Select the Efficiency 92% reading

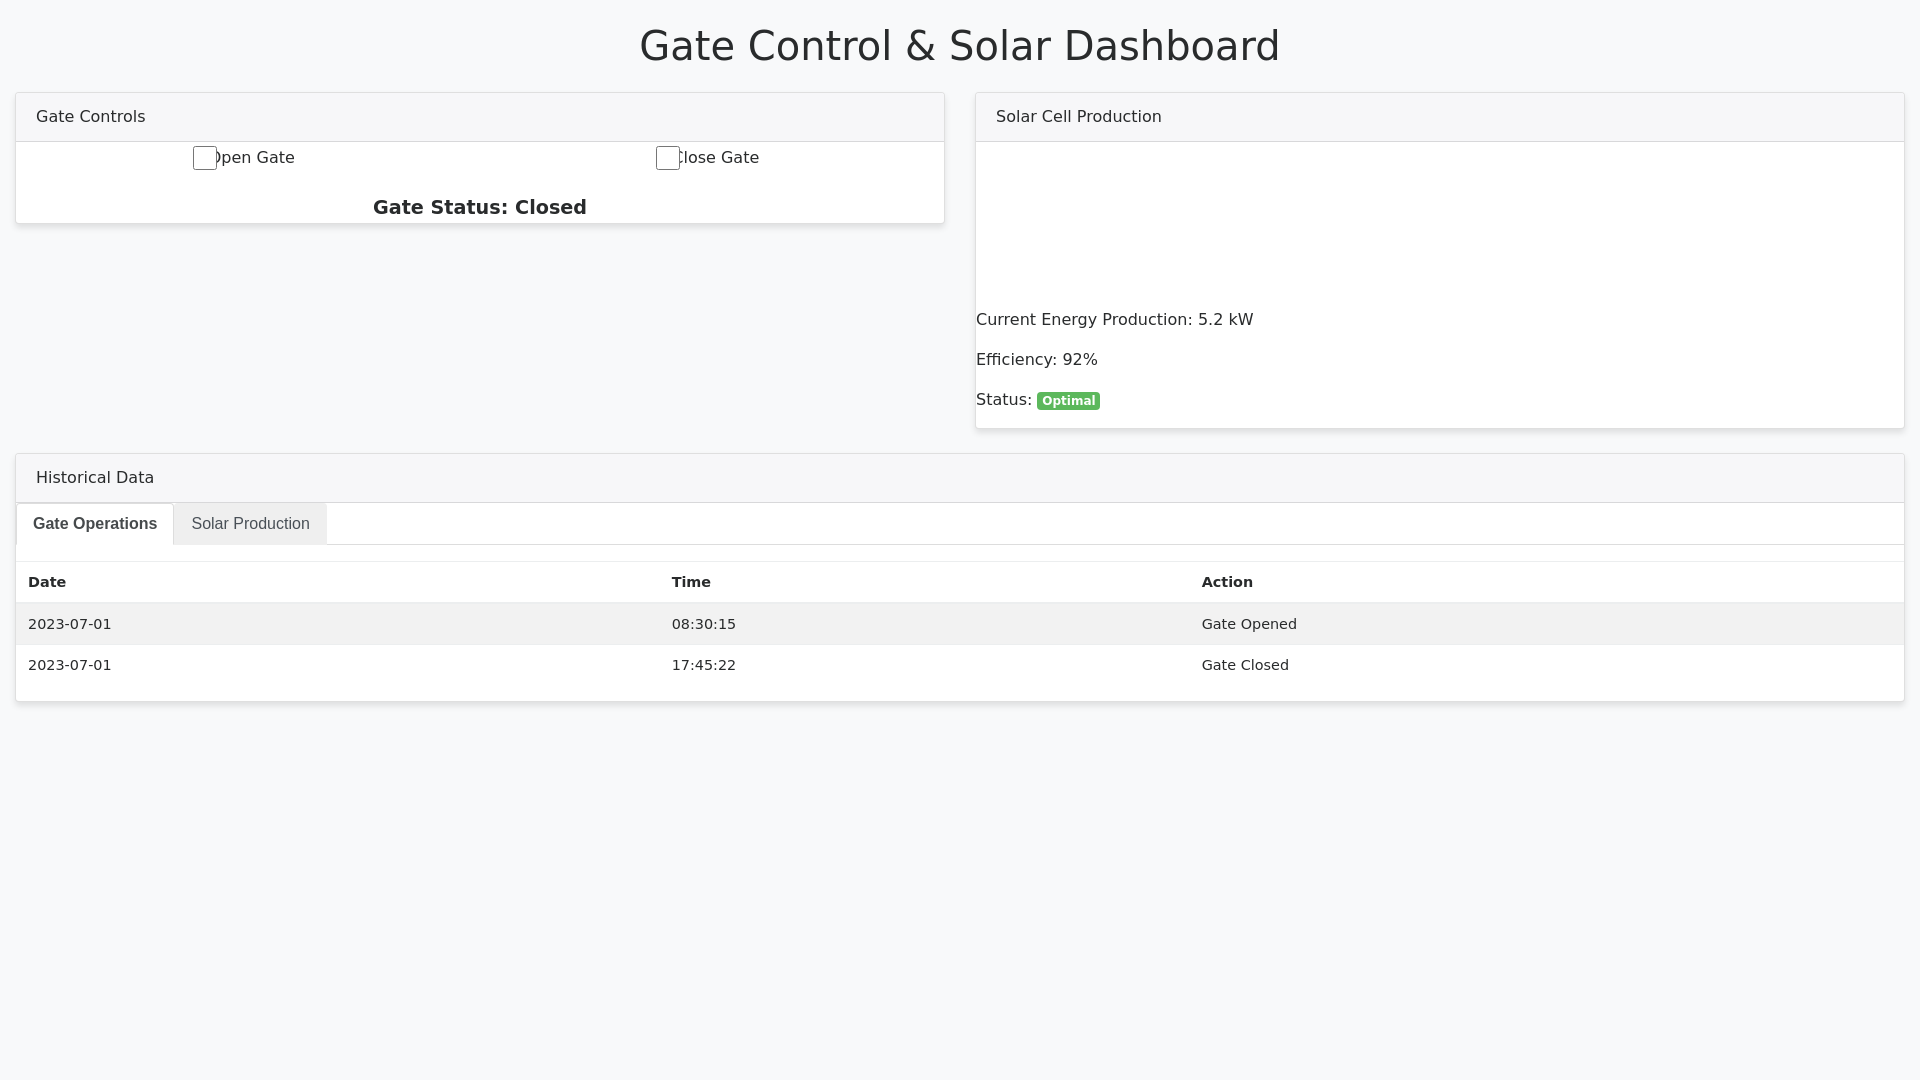point(1036,359)
